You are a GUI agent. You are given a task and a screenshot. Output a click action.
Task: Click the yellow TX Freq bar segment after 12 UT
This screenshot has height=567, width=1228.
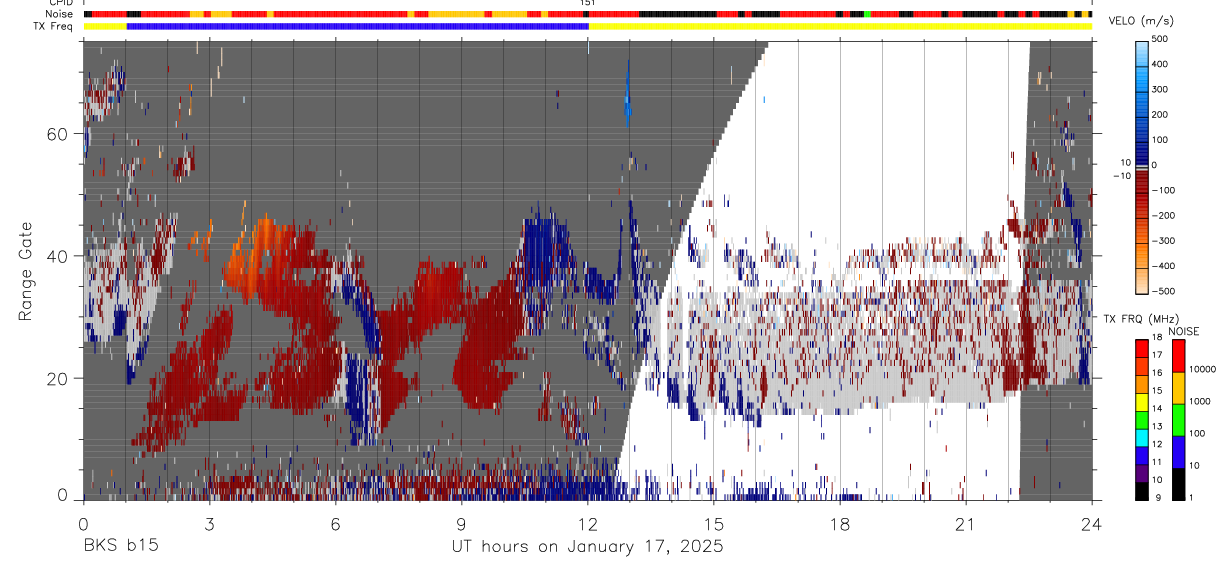coord(840,26)
